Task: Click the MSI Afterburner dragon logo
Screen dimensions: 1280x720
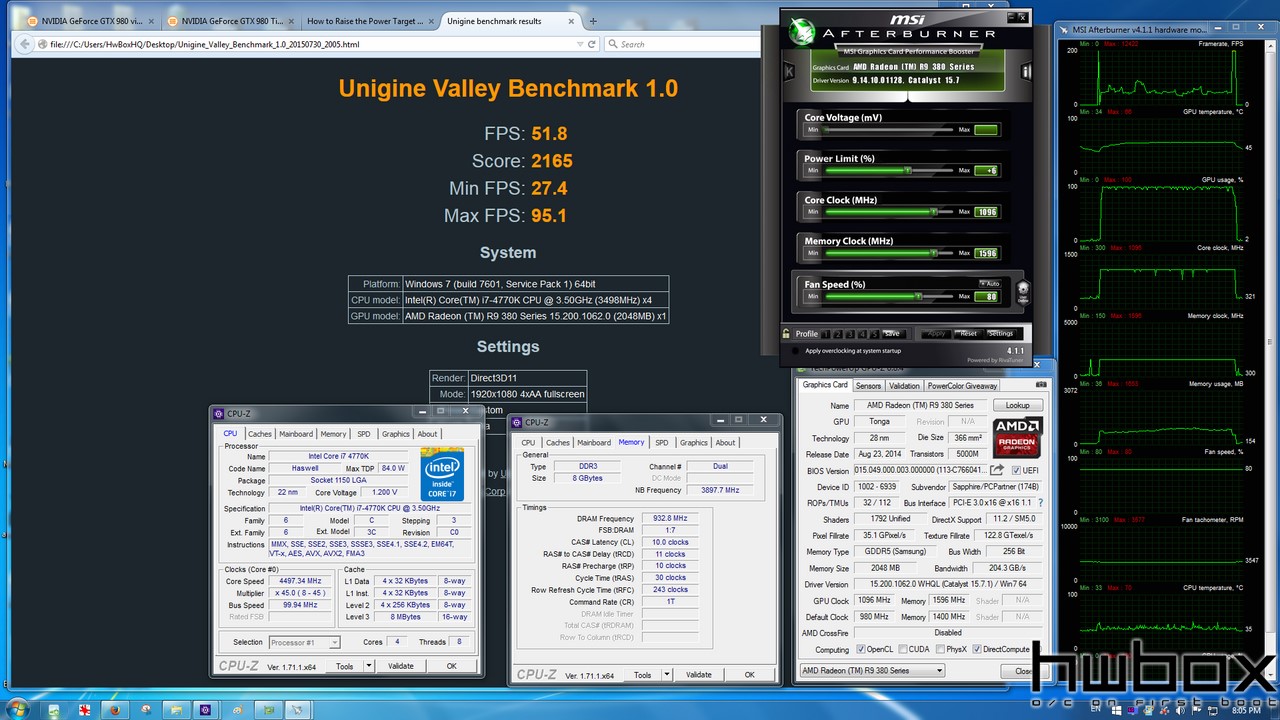Action: (802, 32)
